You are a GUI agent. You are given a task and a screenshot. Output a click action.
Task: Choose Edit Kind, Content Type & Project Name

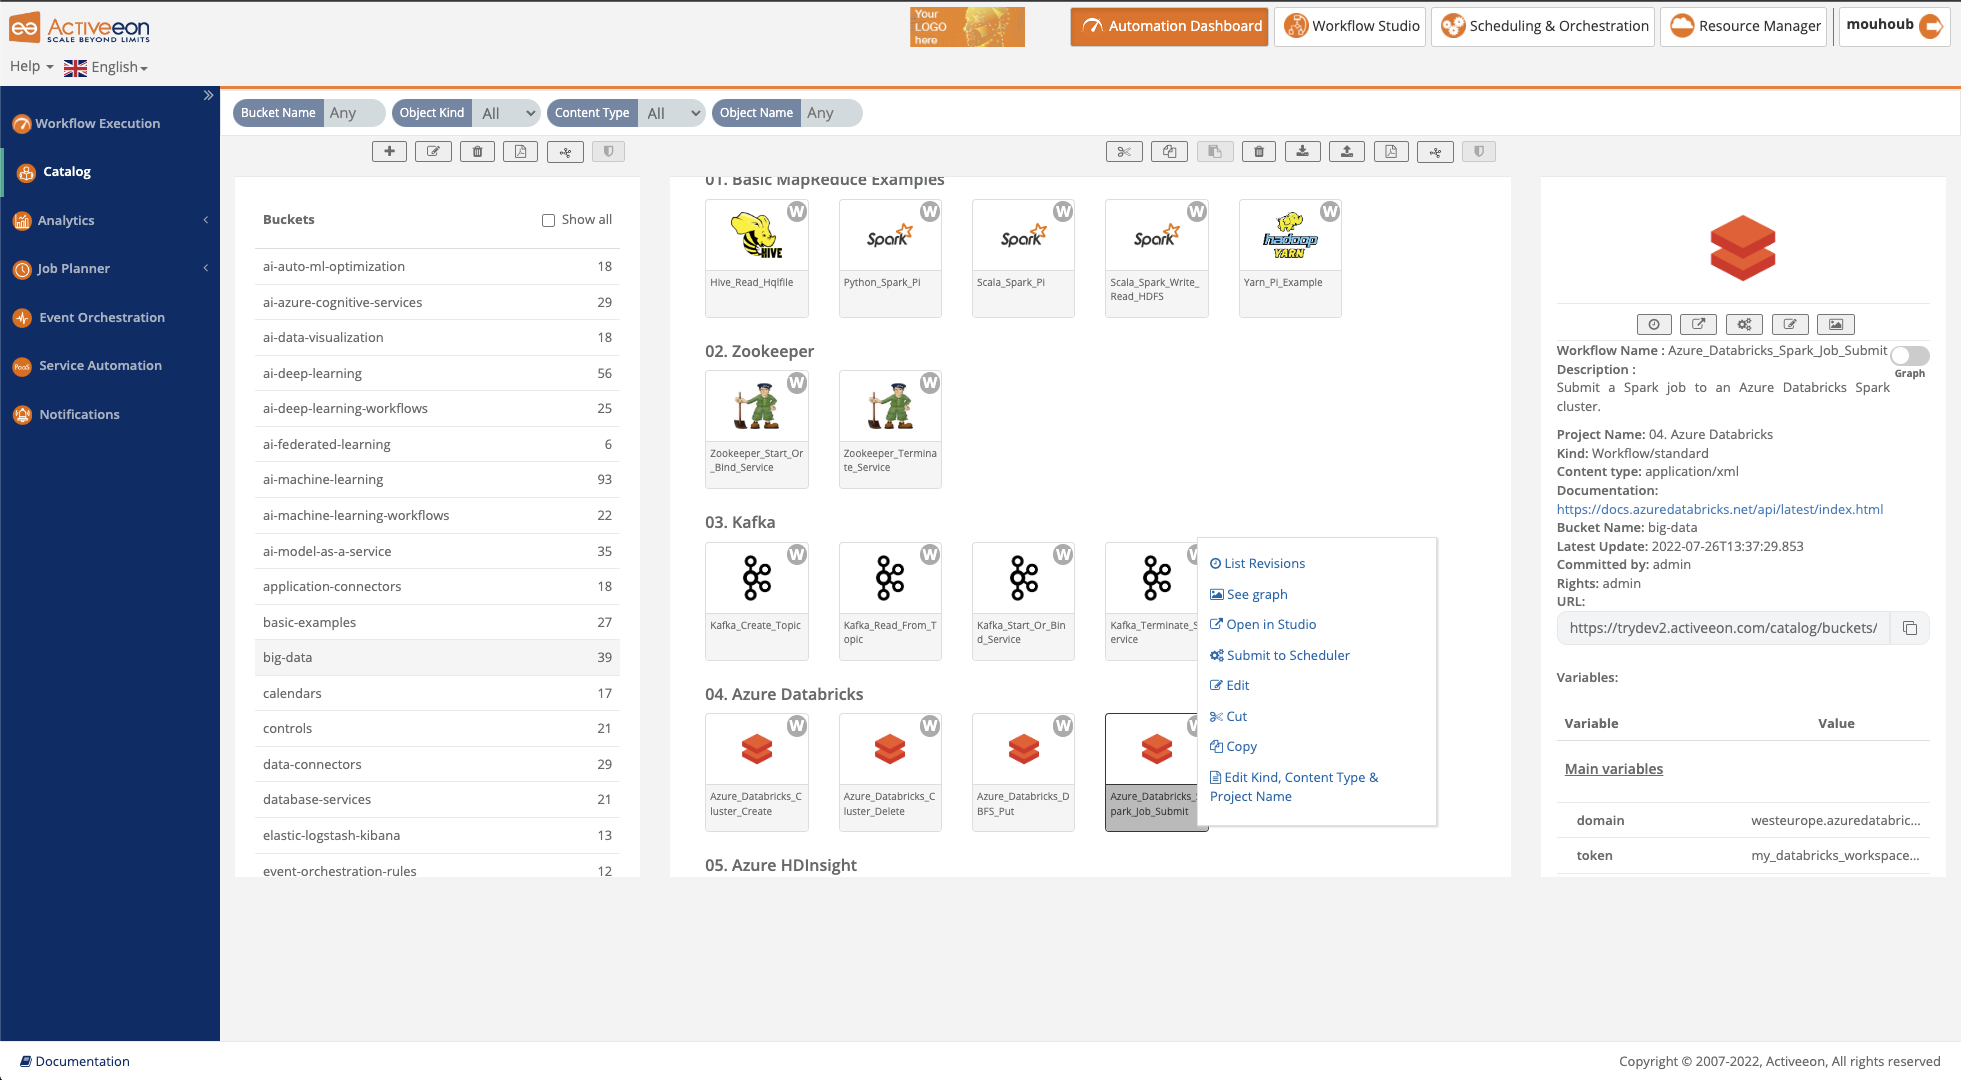tap(1294, 787)
